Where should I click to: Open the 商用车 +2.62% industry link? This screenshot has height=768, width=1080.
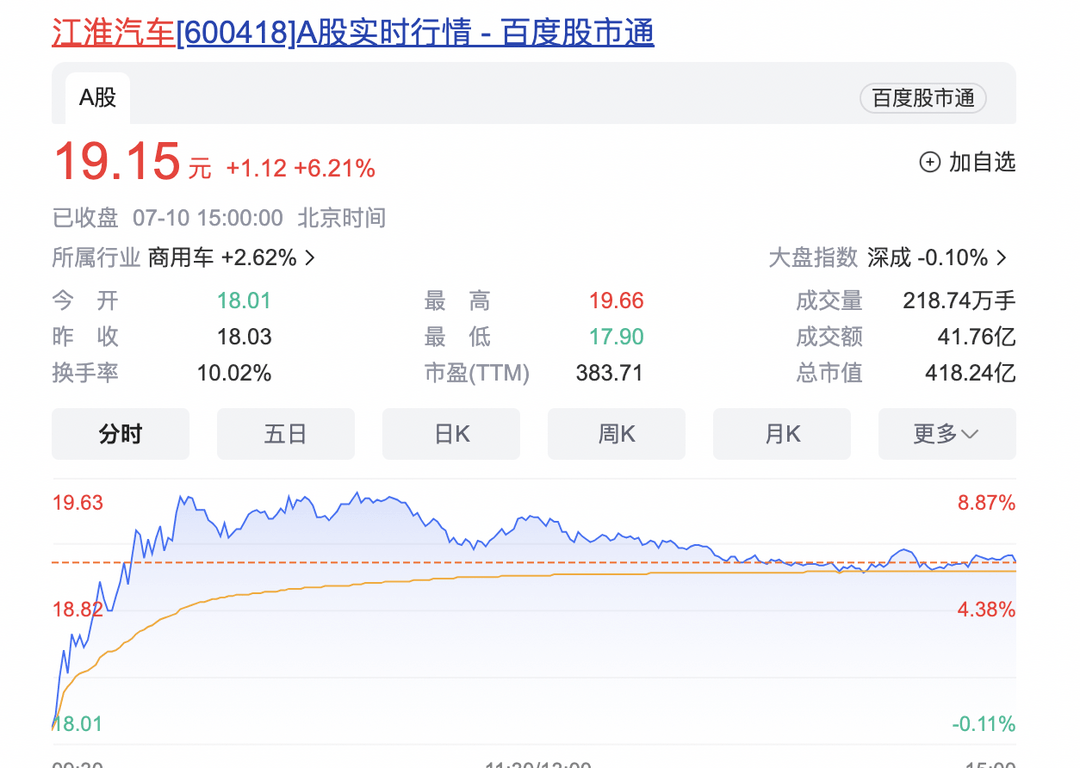tap(222, 258)
